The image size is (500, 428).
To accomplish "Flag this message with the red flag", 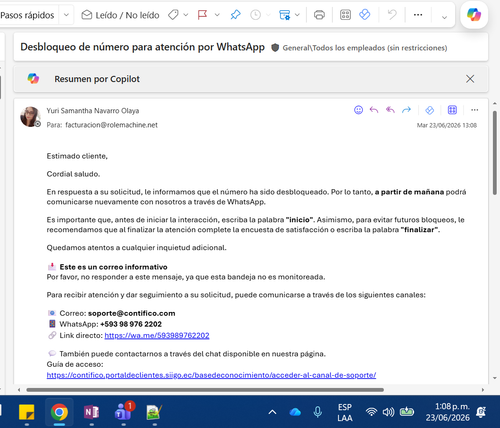I will (x=202, y=15).
